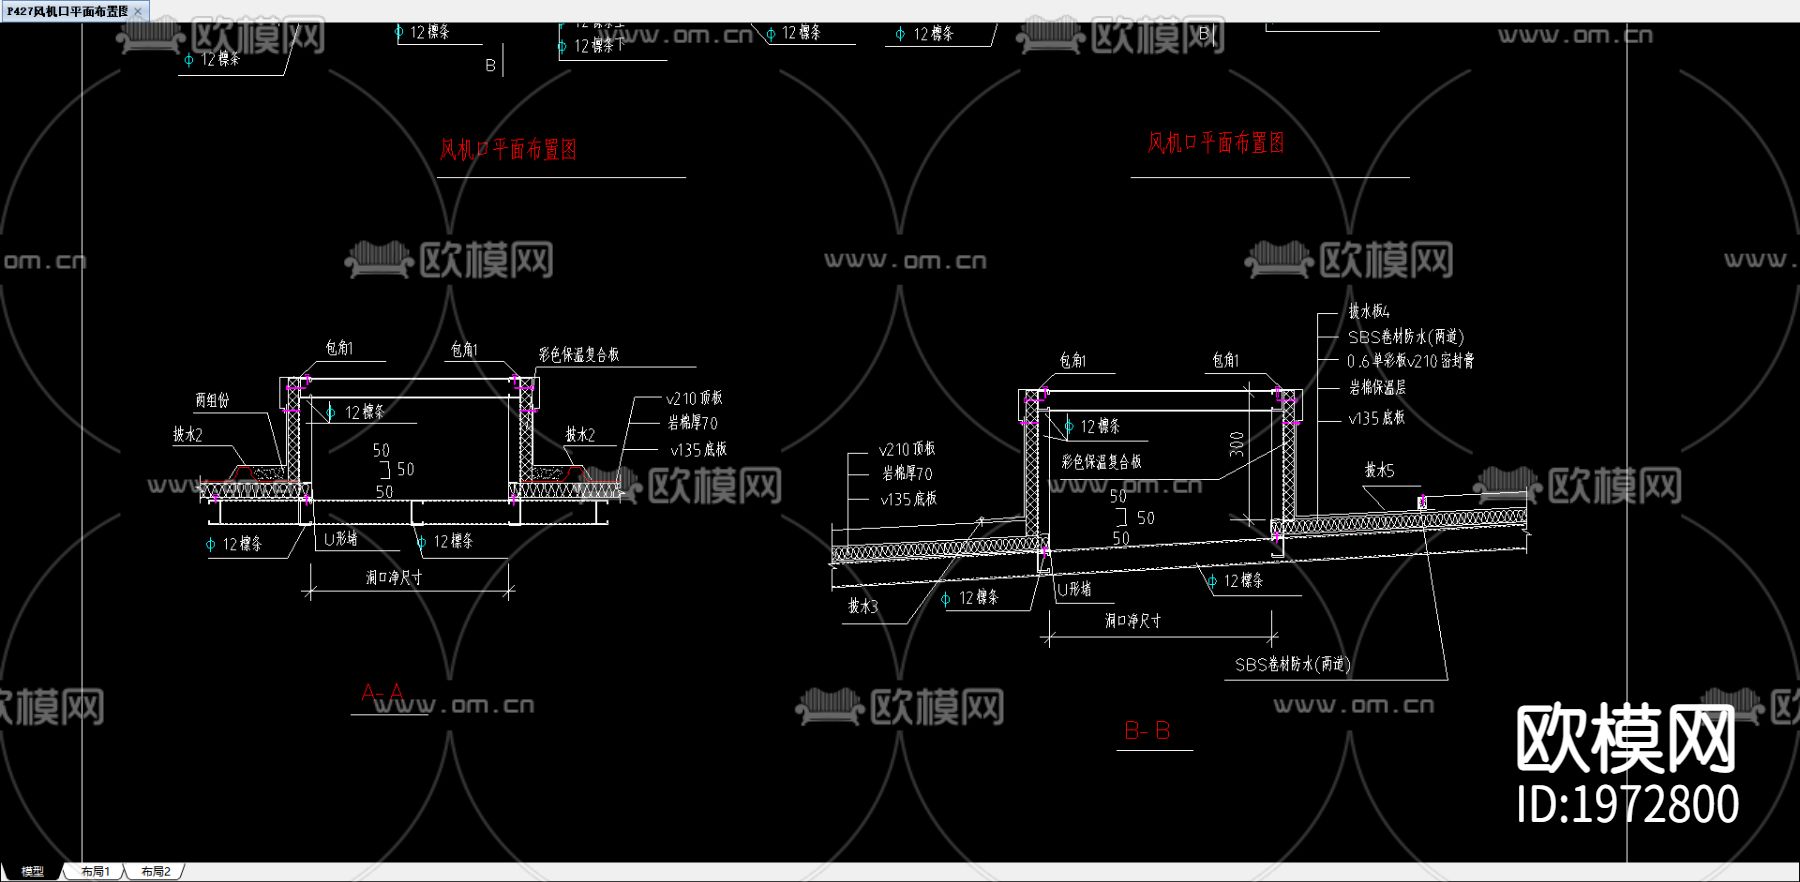This screenshot has height=882, width=1800.
Task: Select the 披水4 annotation text
Action: [x=1368, y=312]
